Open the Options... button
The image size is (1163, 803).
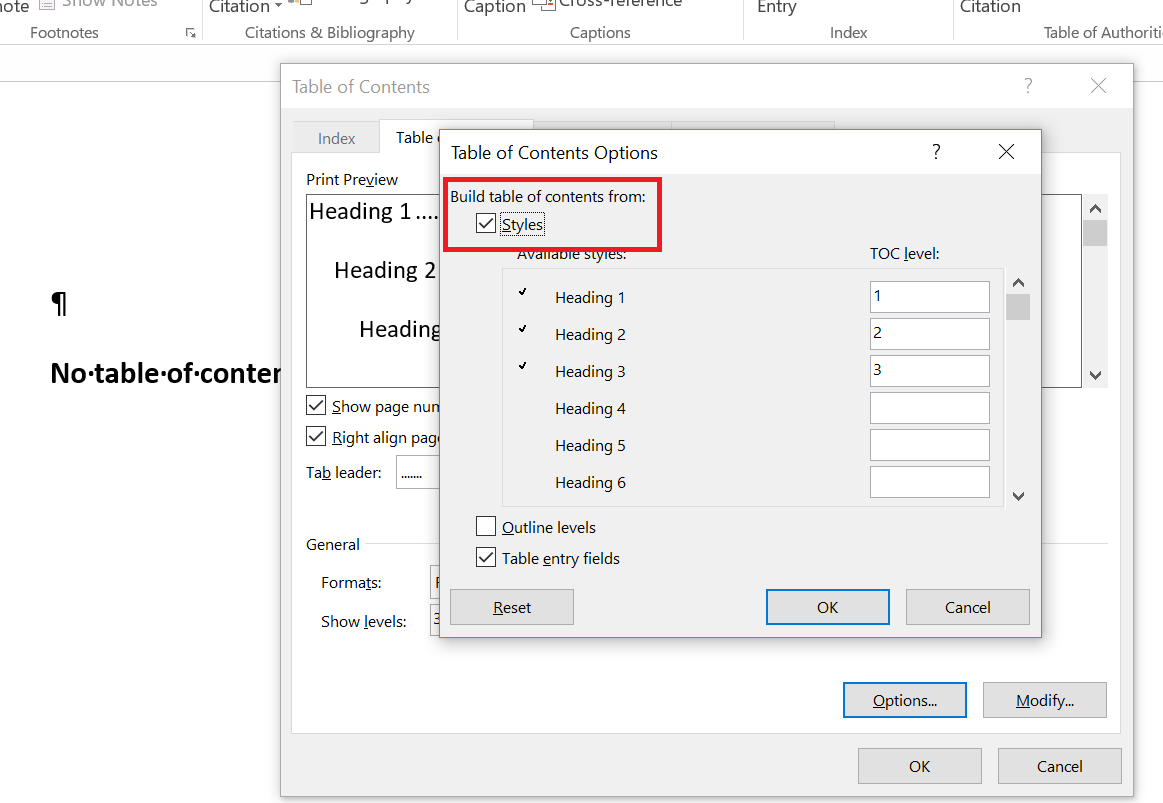point(905,700)
